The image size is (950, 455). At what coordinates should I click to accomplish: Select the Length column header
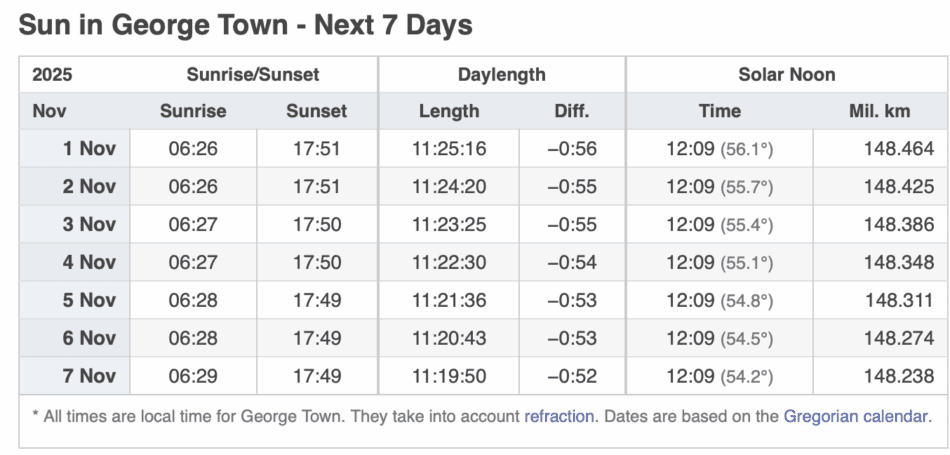449,111
